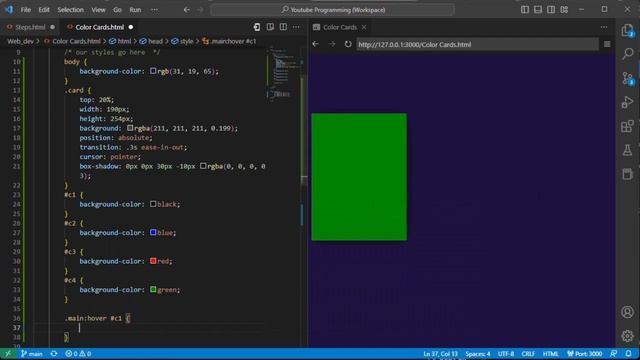This screenshot has width=640, height=360.
Task: Toggle the secondary side bar layout
Action: [551, 10]
